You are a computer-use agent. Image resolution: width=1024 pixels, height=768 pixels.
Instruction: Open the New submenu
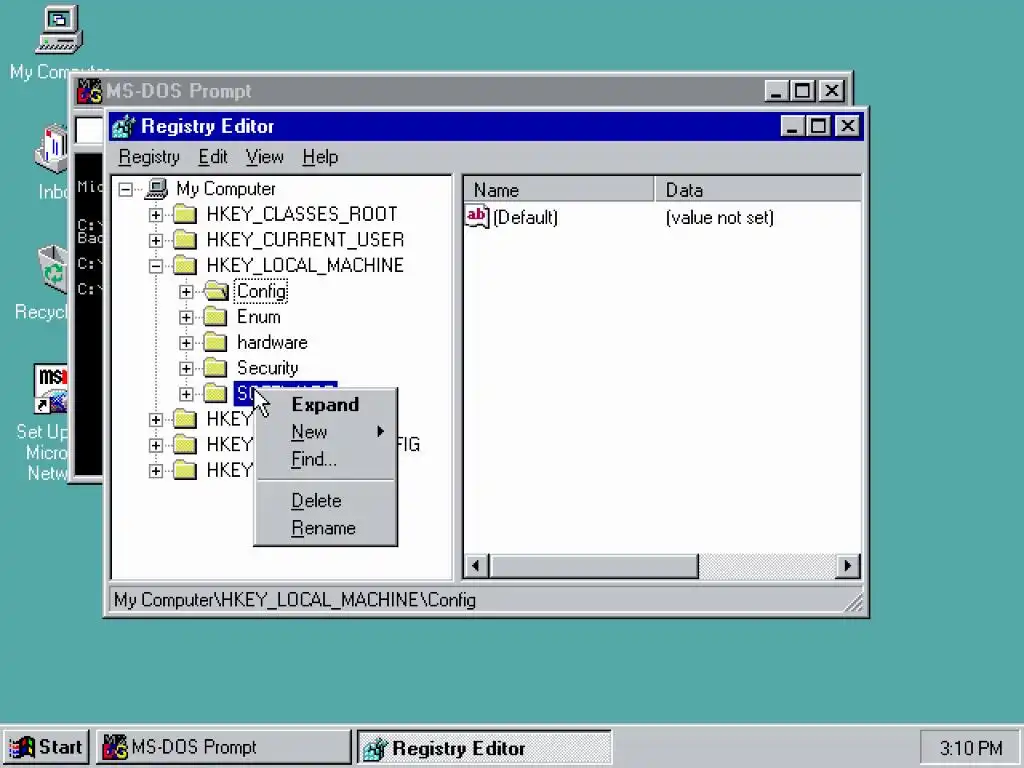[x=325, y=432]
